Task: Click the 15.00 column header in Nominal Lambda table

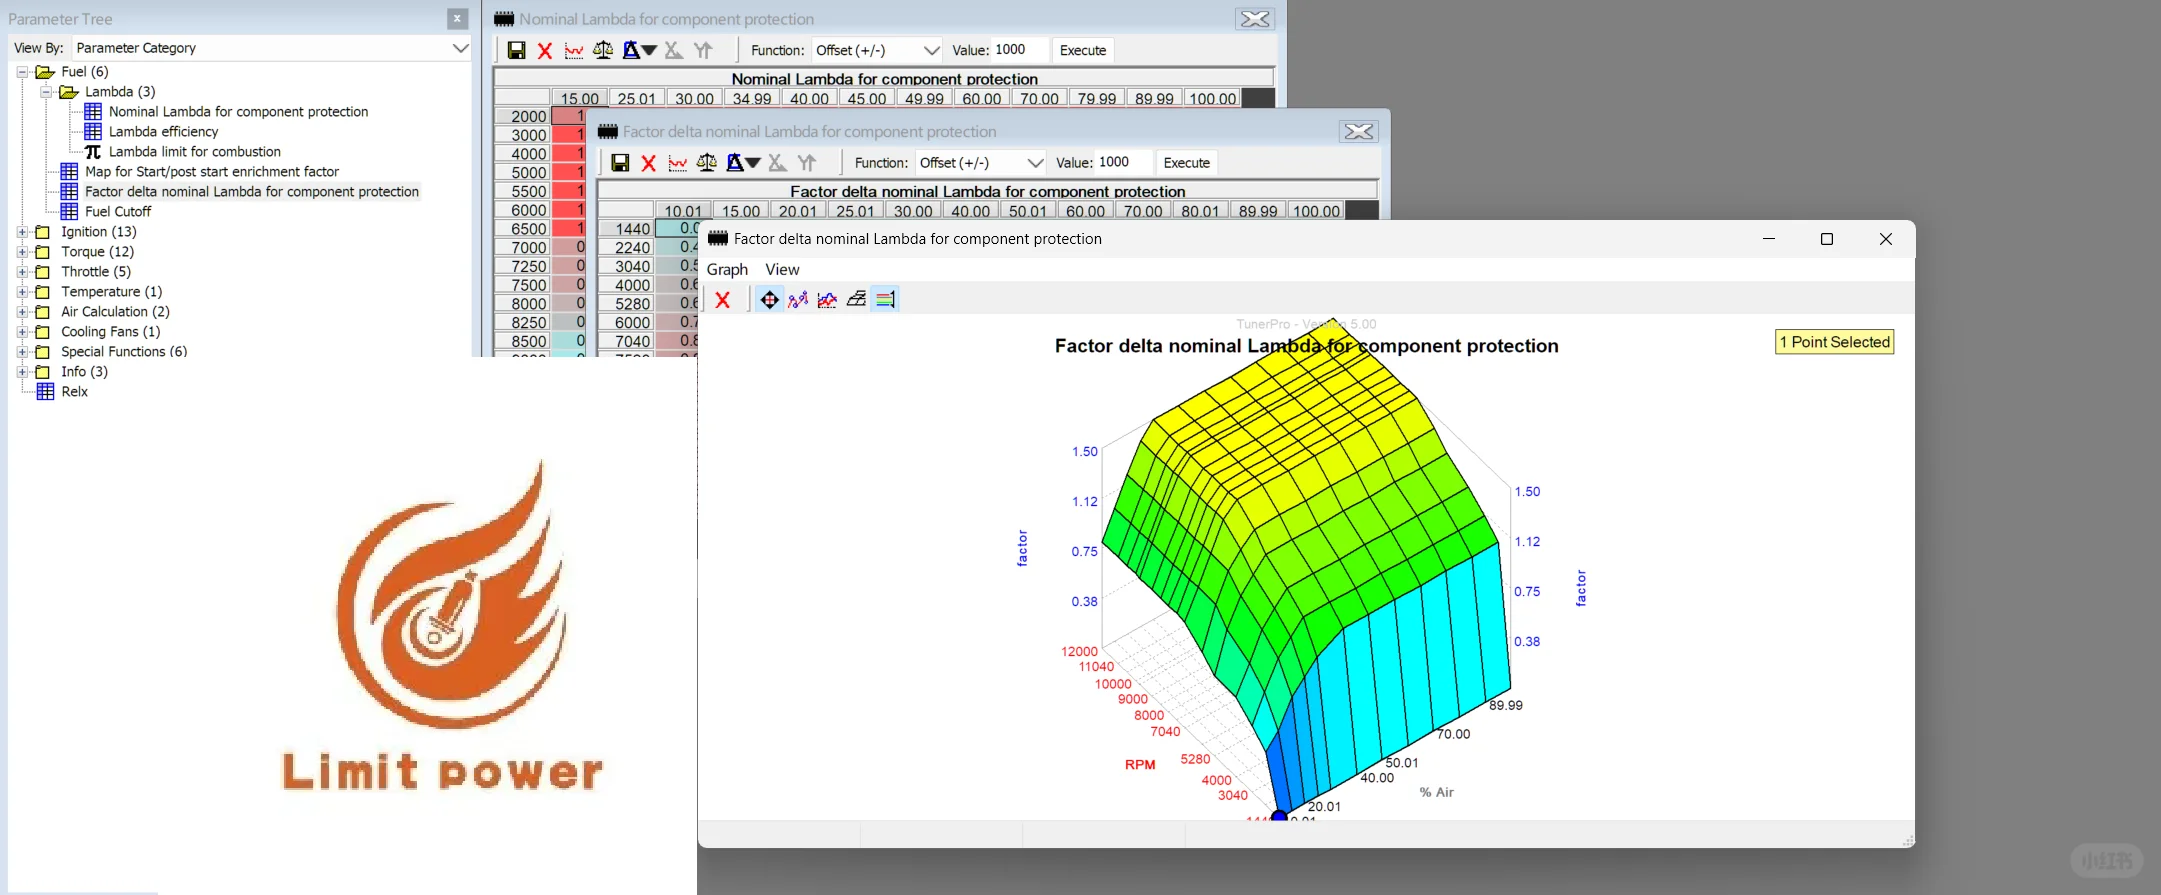Action: (580, 98)
